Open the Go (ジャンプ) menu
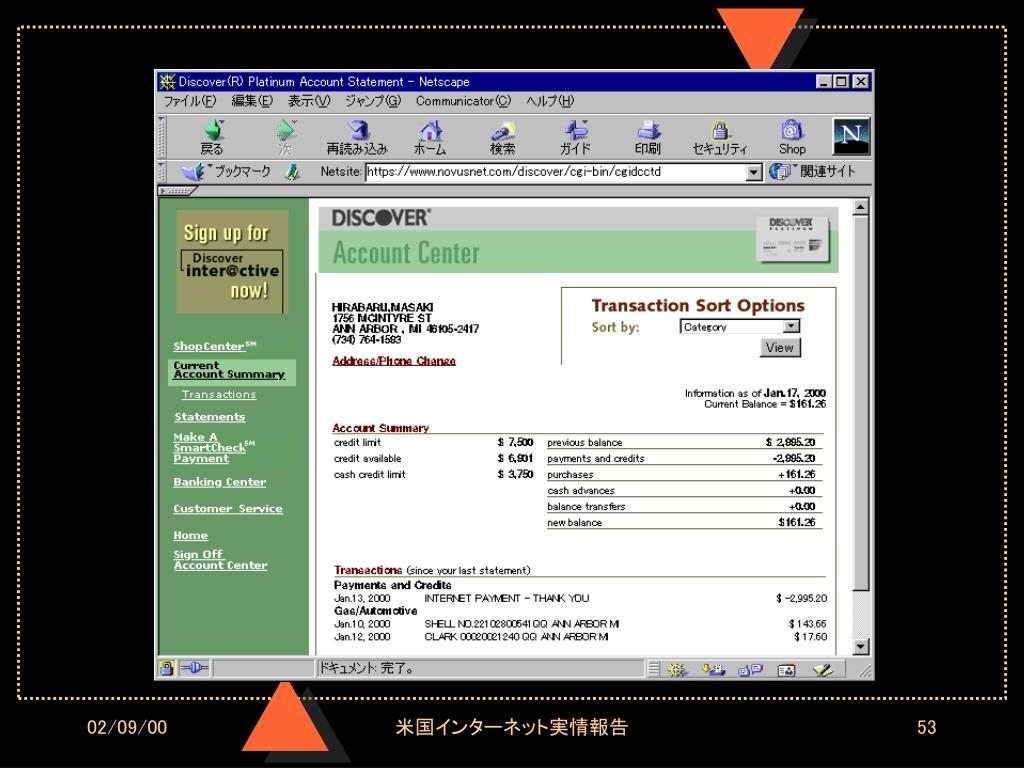The height and width of the screenshot is (768, 1024). tap(373, 101)
